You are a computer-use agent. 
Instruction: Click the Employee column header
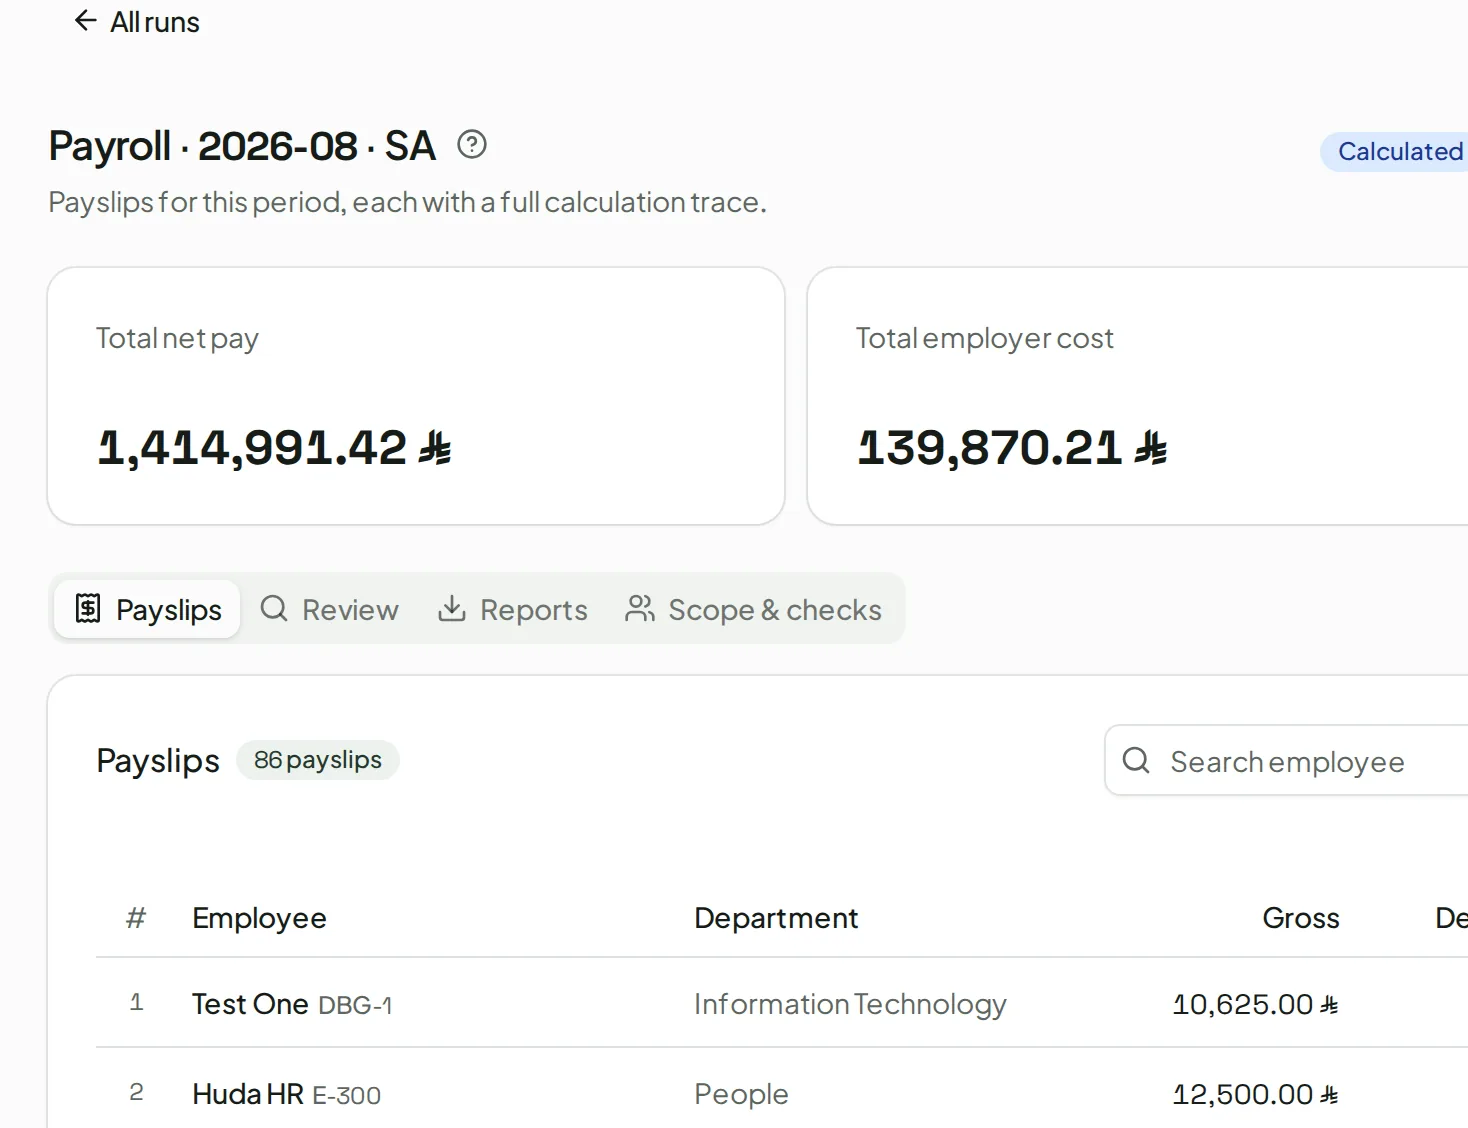[259, 918]
